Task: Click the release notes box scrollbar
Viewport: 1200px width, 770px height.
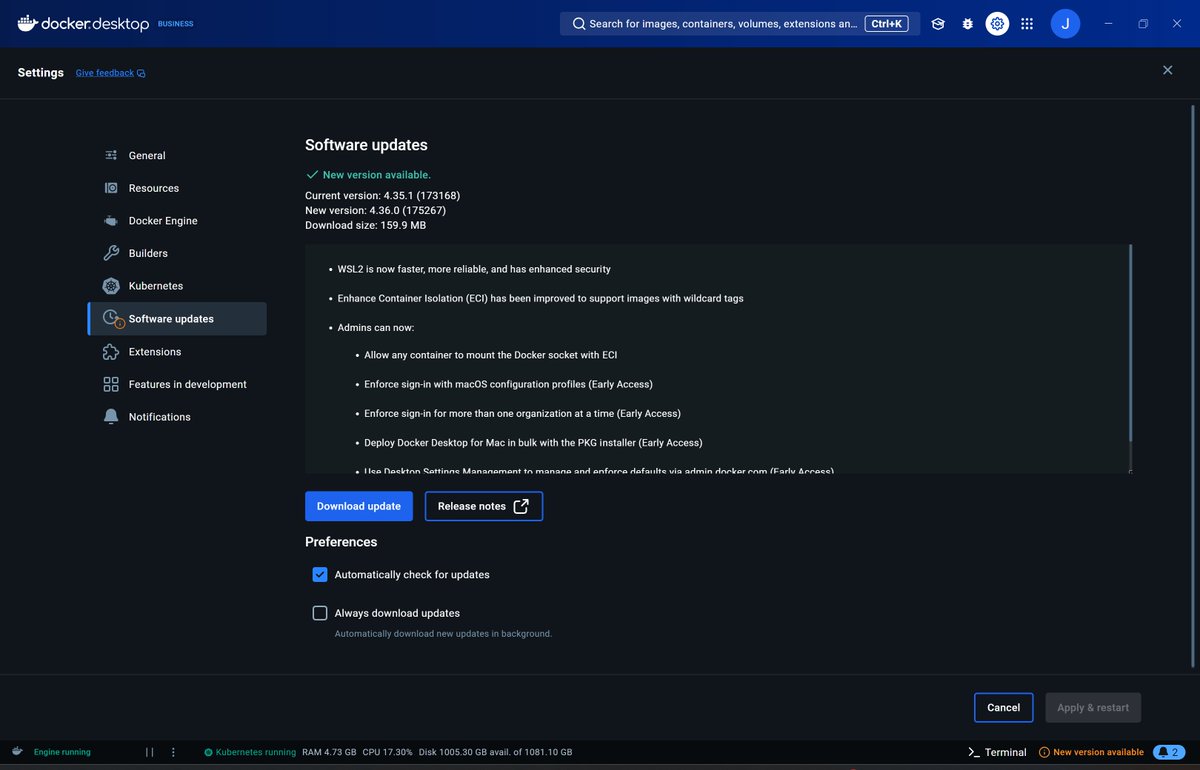Action: [x=1131, y=343]
